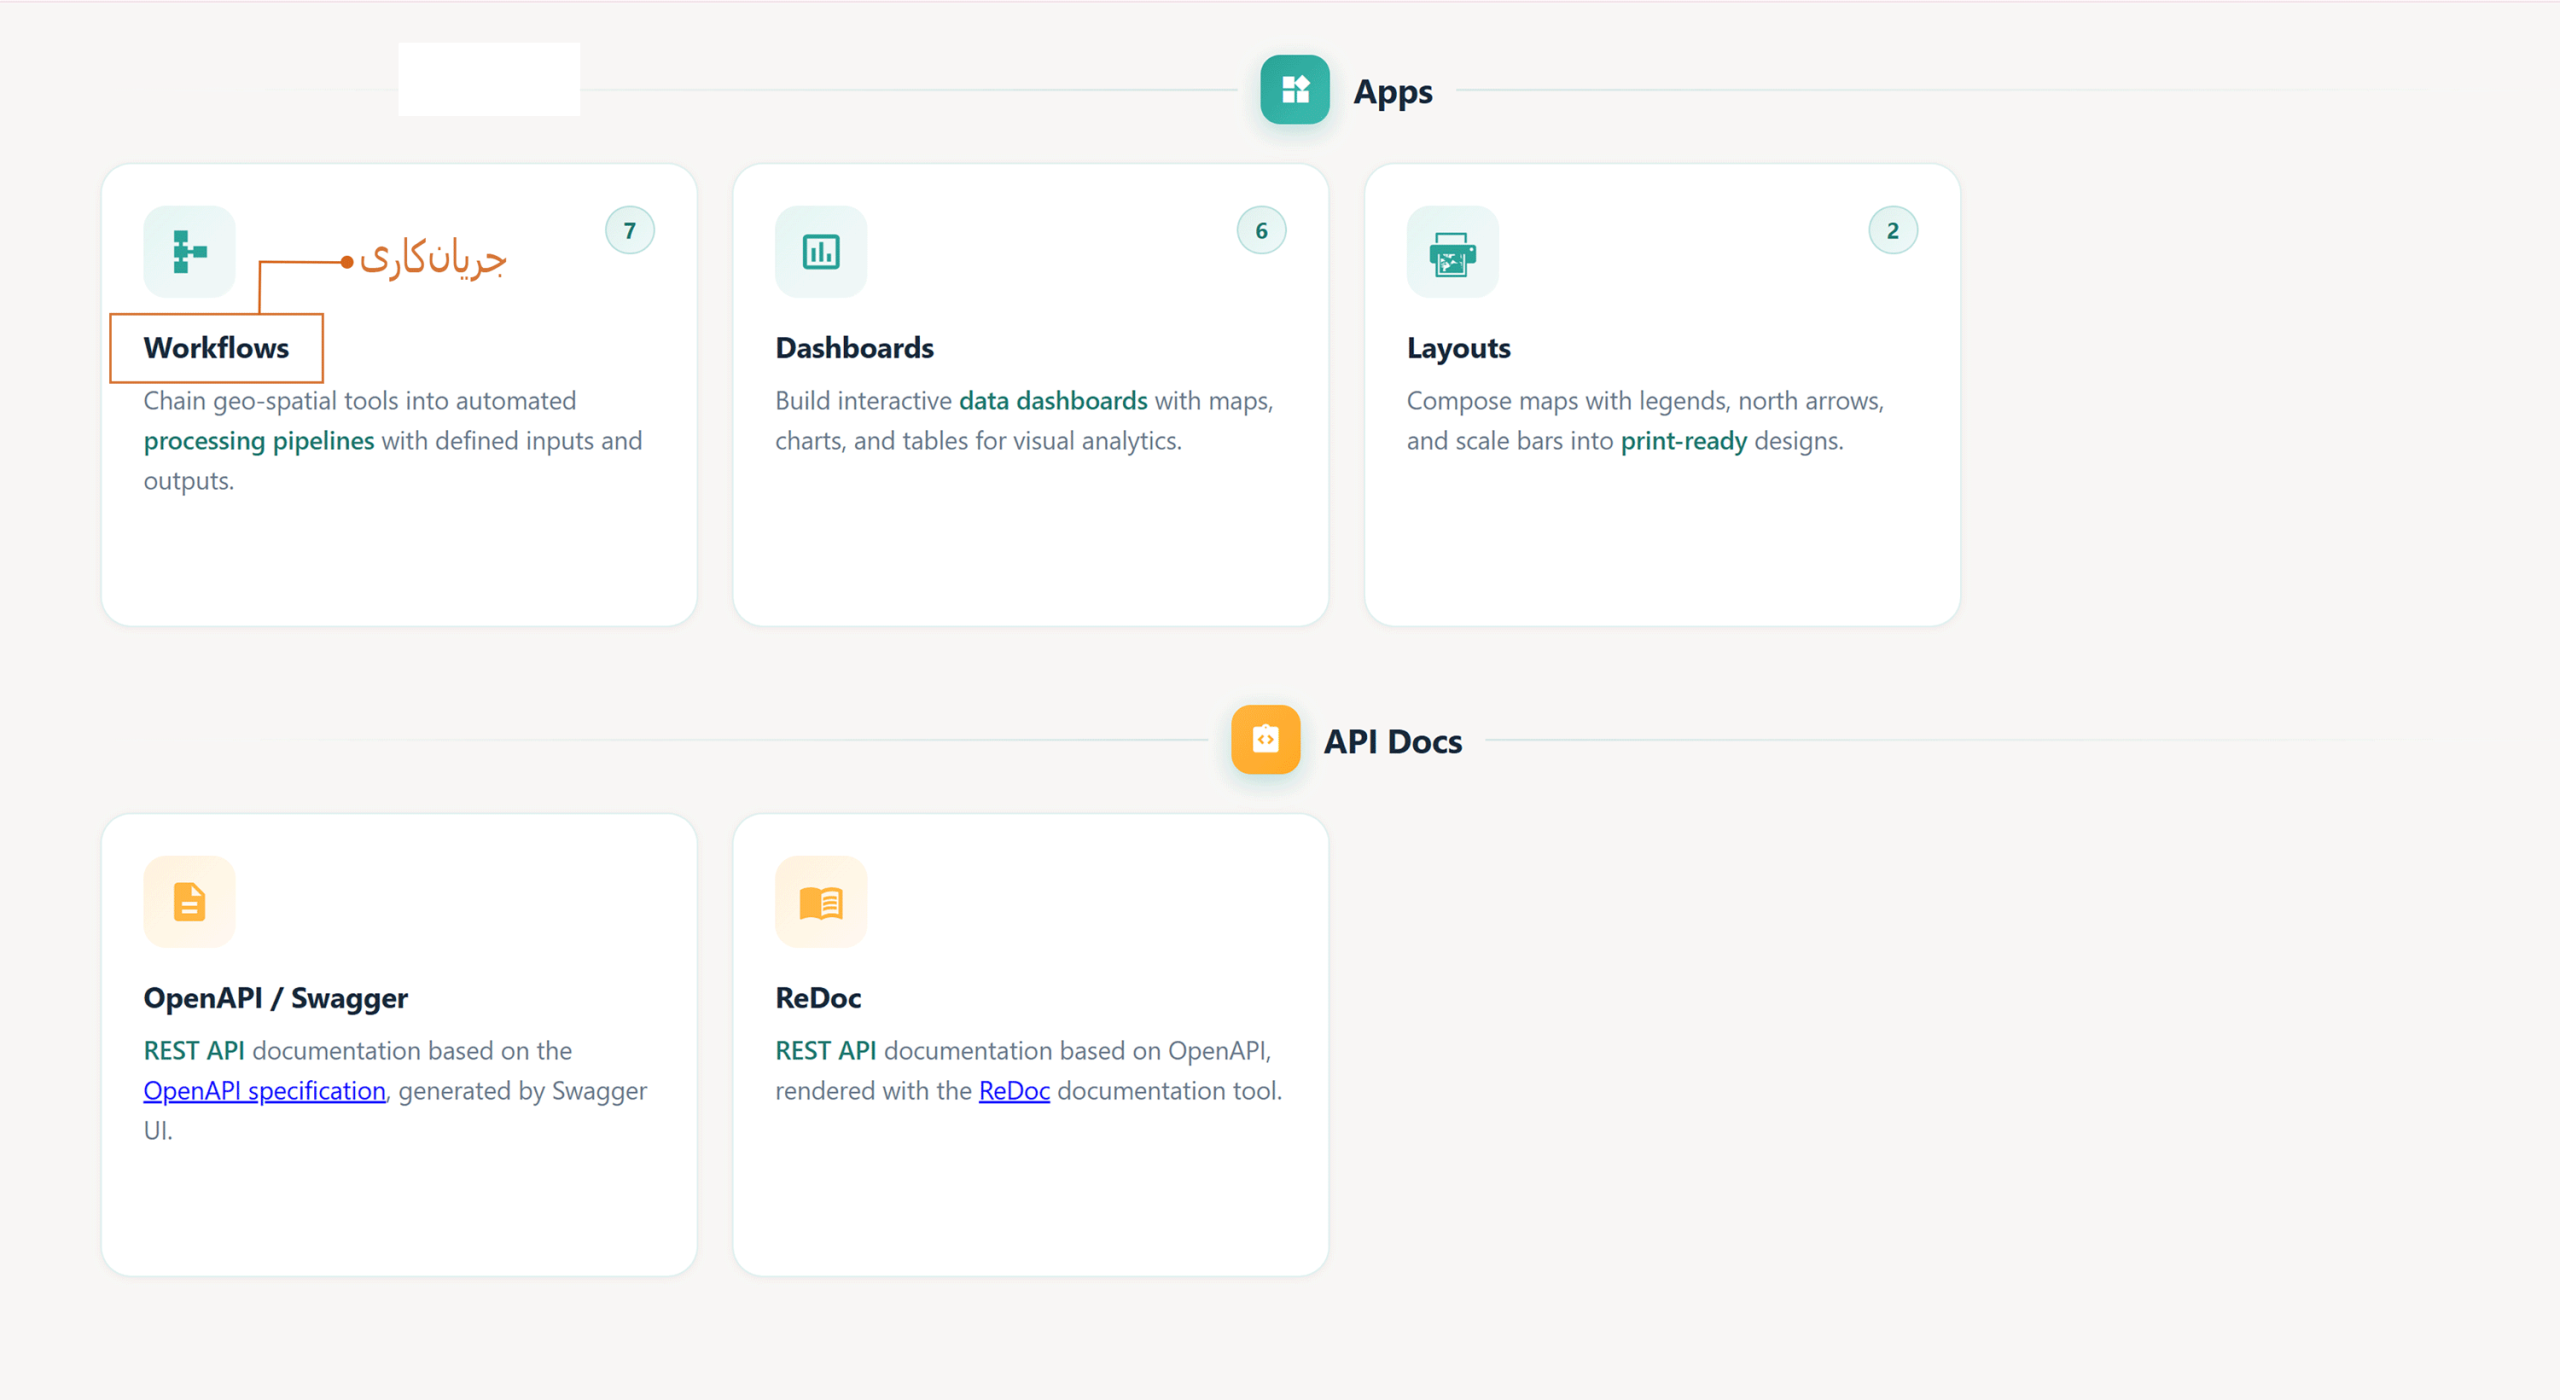Click the 'data dashboards' highlighted text

pos(1053,401)
